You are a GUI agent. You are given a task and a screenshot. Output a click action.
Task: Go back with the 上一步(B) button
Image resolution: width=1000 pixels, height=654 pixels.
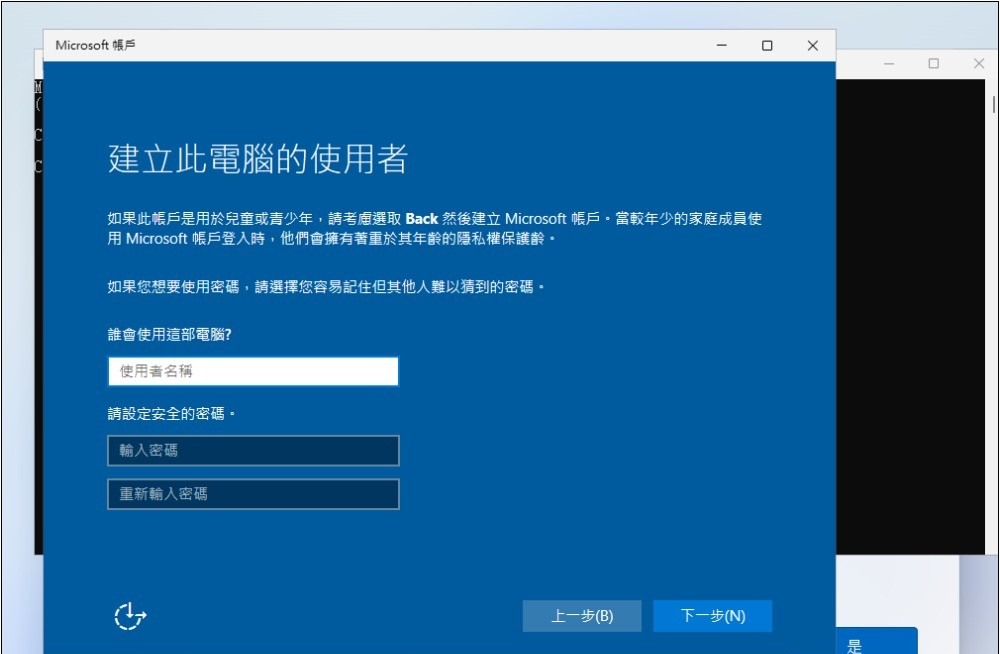coord(582,616)
